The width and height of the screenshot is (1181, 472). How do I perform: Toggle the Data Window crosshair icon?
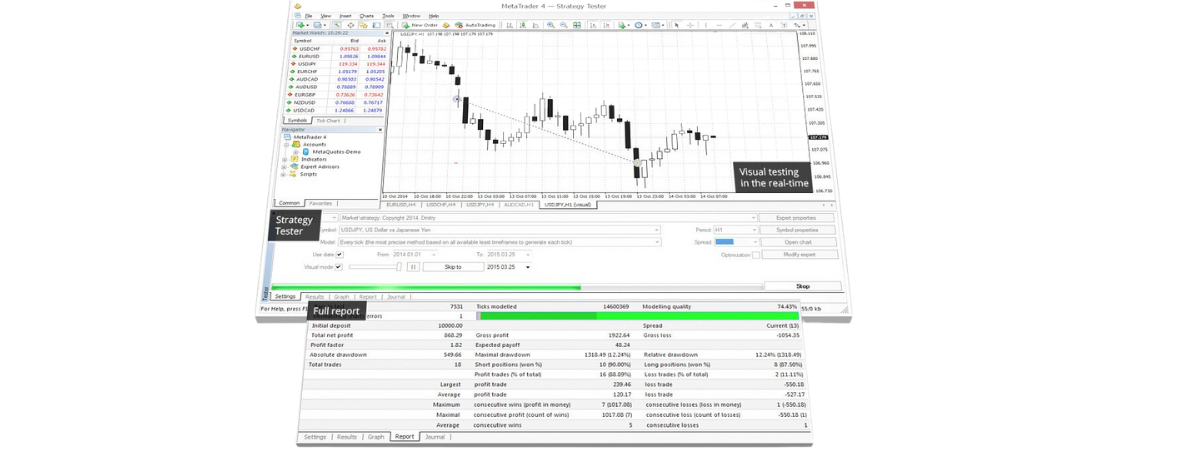click(351, 25)
